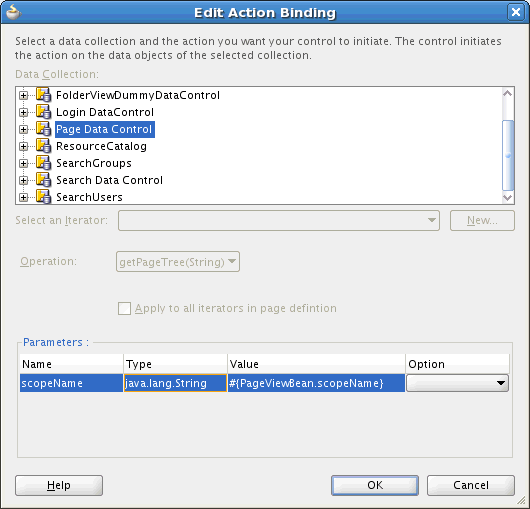Image resolution: width=530 pixels, height=509 pixels.
Task: Click the Page Data Control icon
Action: 44,129
